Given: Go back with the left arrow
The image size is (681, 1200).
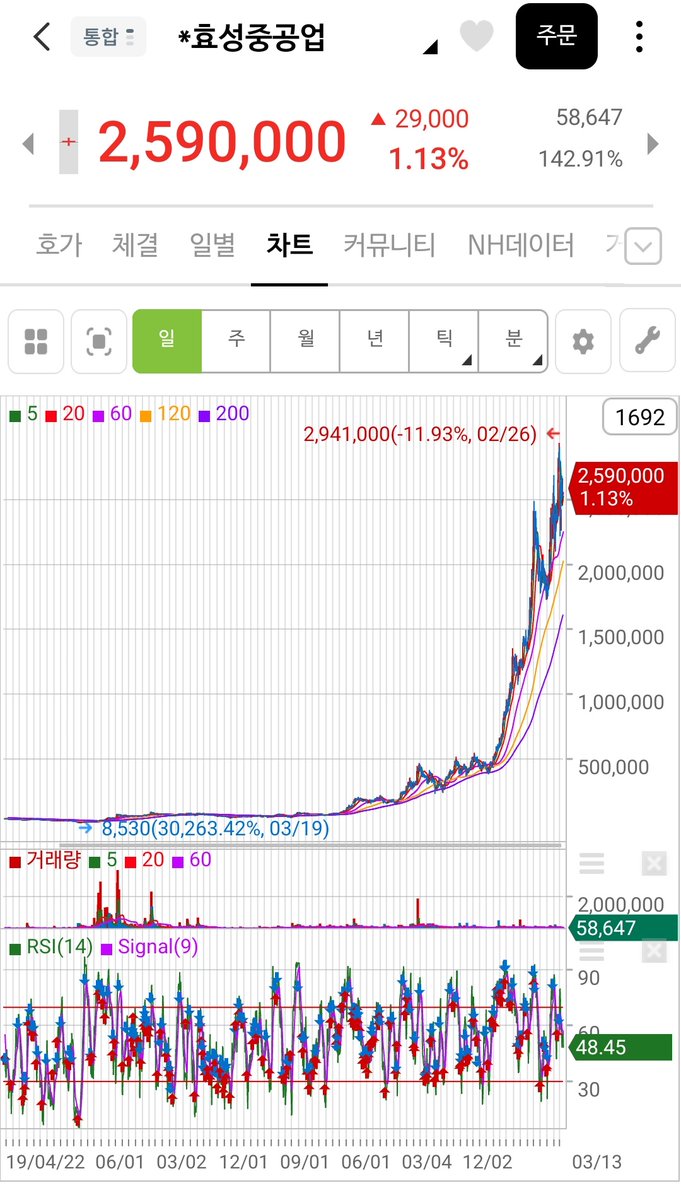Looking at the screenshot, I should [41, 37].
